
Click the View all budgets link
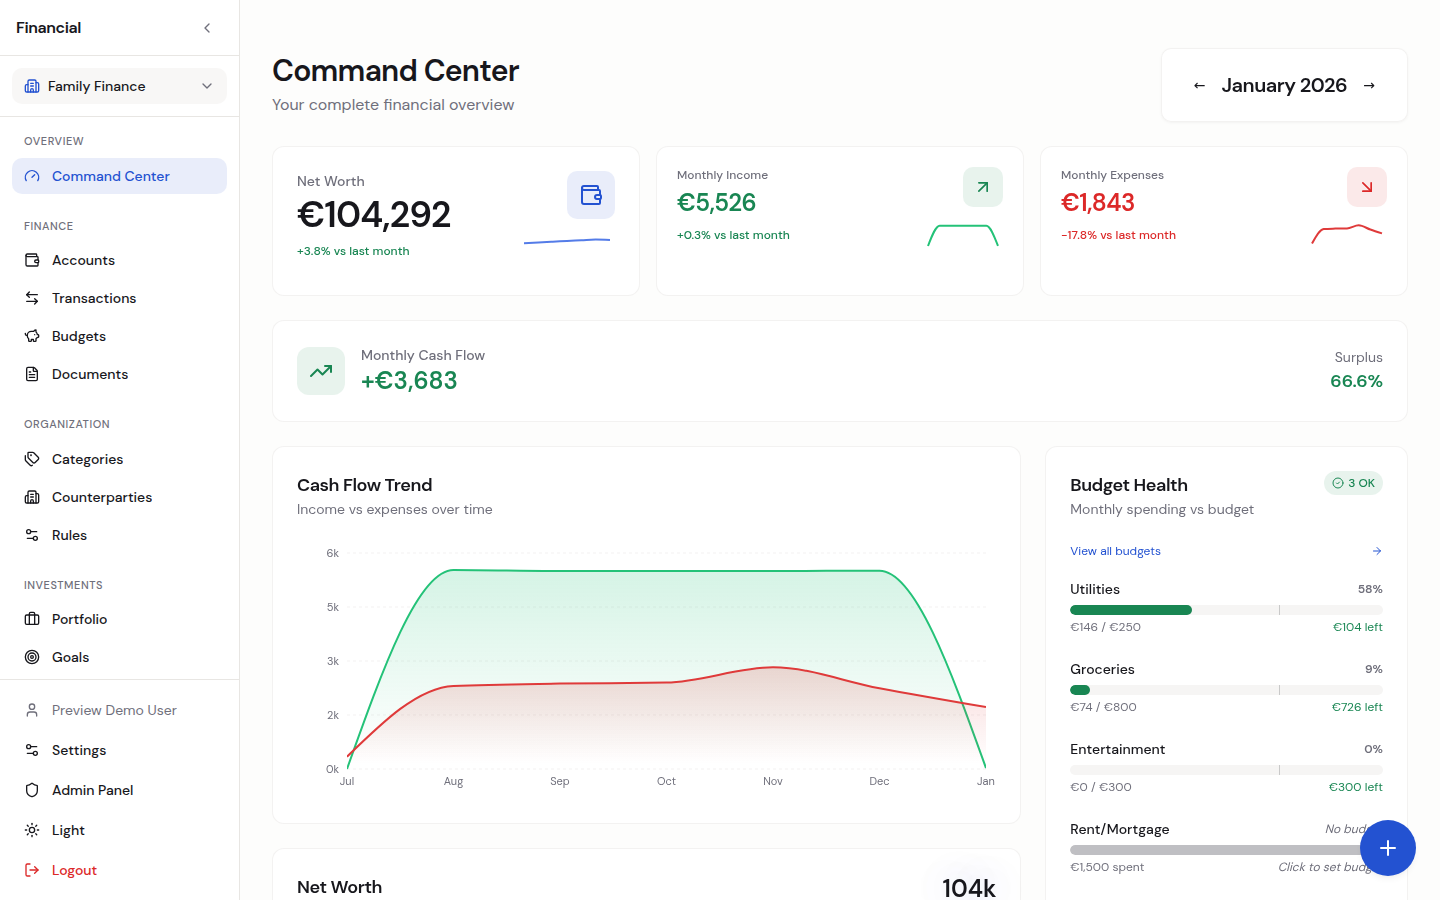click(x=1115, y=551)
